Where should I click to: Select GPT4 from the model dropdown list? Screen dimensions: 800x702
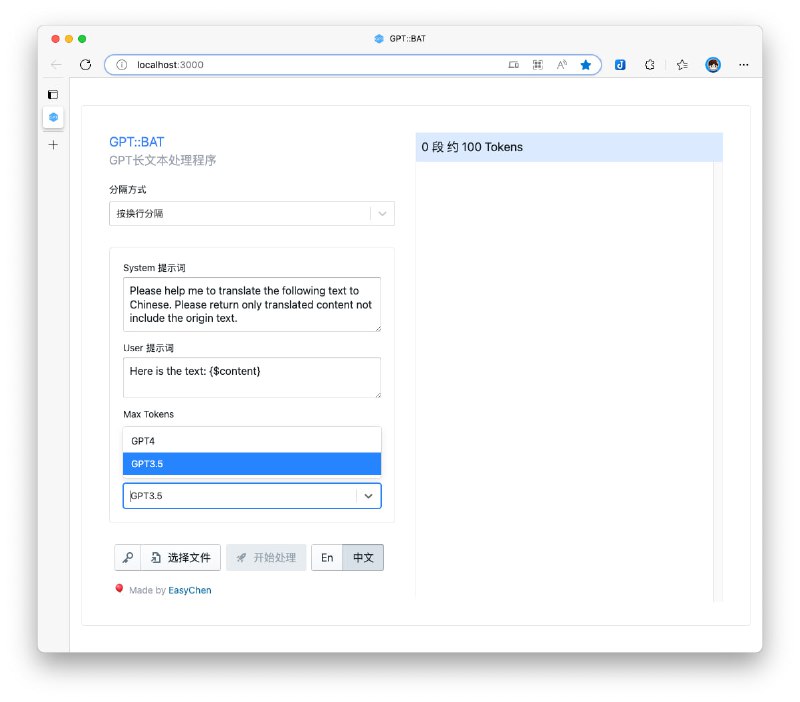[x=252, y=440]
